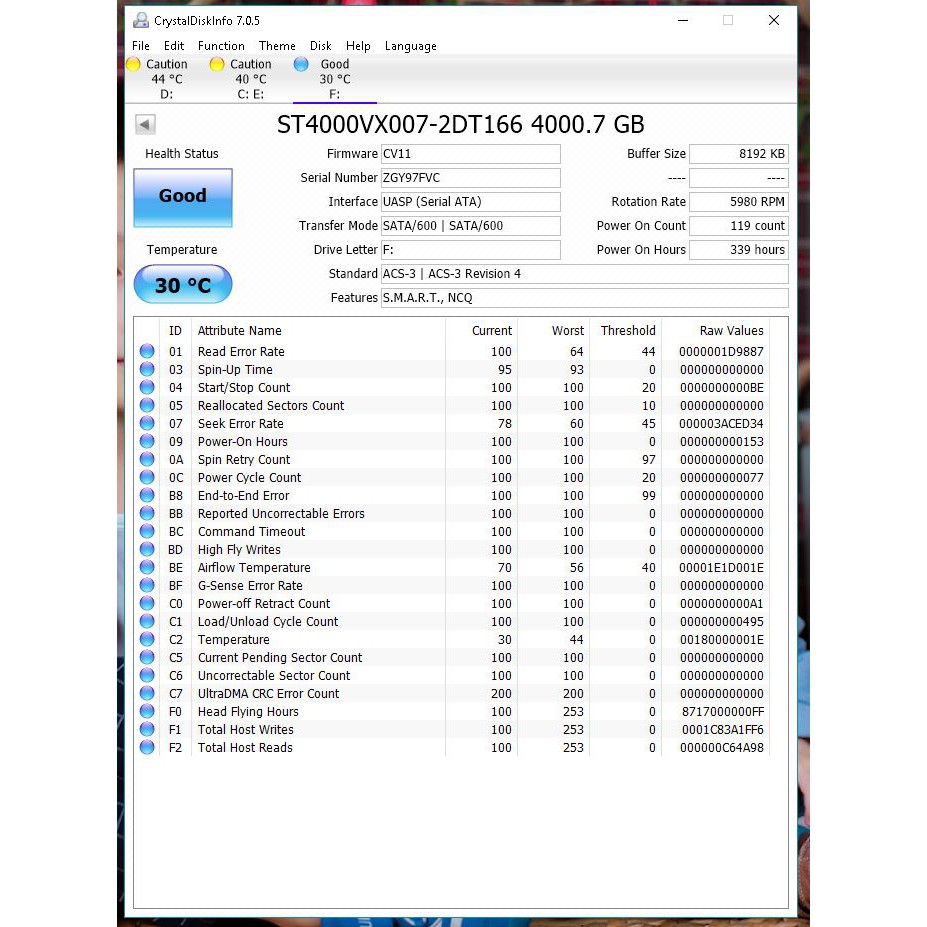Click the blue dot beside UltraDMA CRC Error Count
Viewport: 927px width, 927px height.
point(146,693)
